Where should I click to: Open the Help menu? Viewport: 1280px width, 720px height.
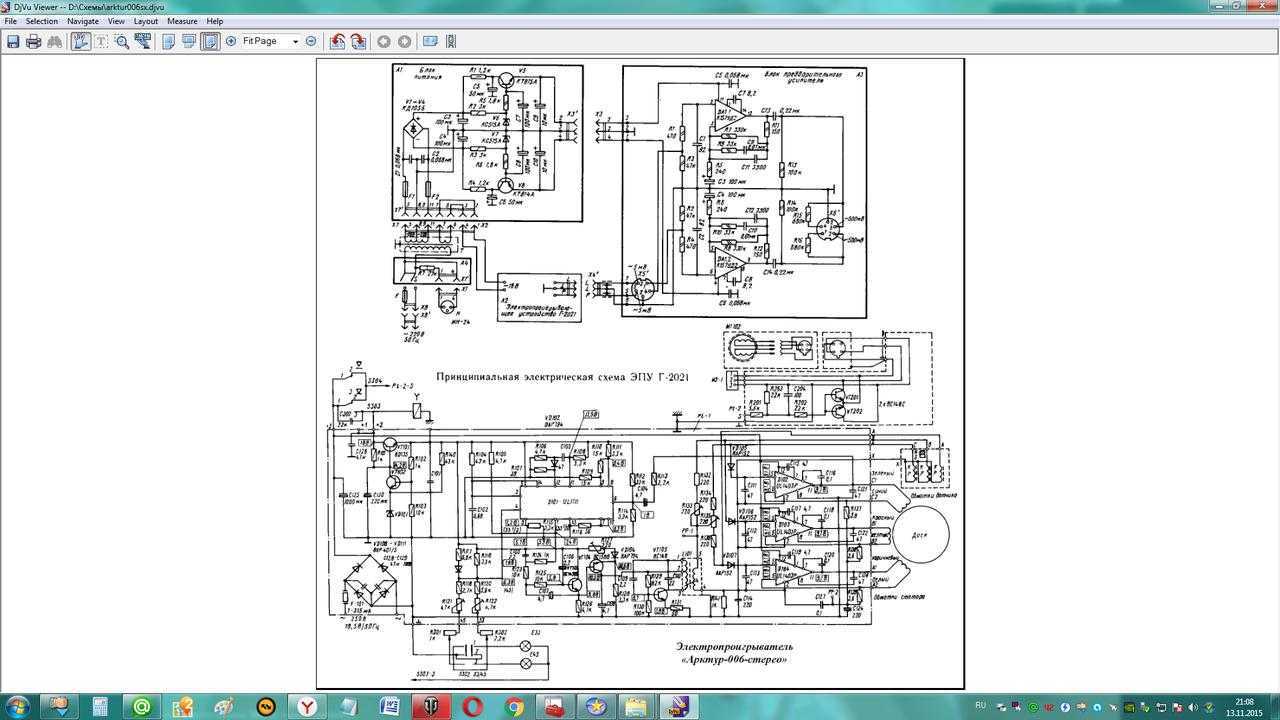tap(214, 21)
